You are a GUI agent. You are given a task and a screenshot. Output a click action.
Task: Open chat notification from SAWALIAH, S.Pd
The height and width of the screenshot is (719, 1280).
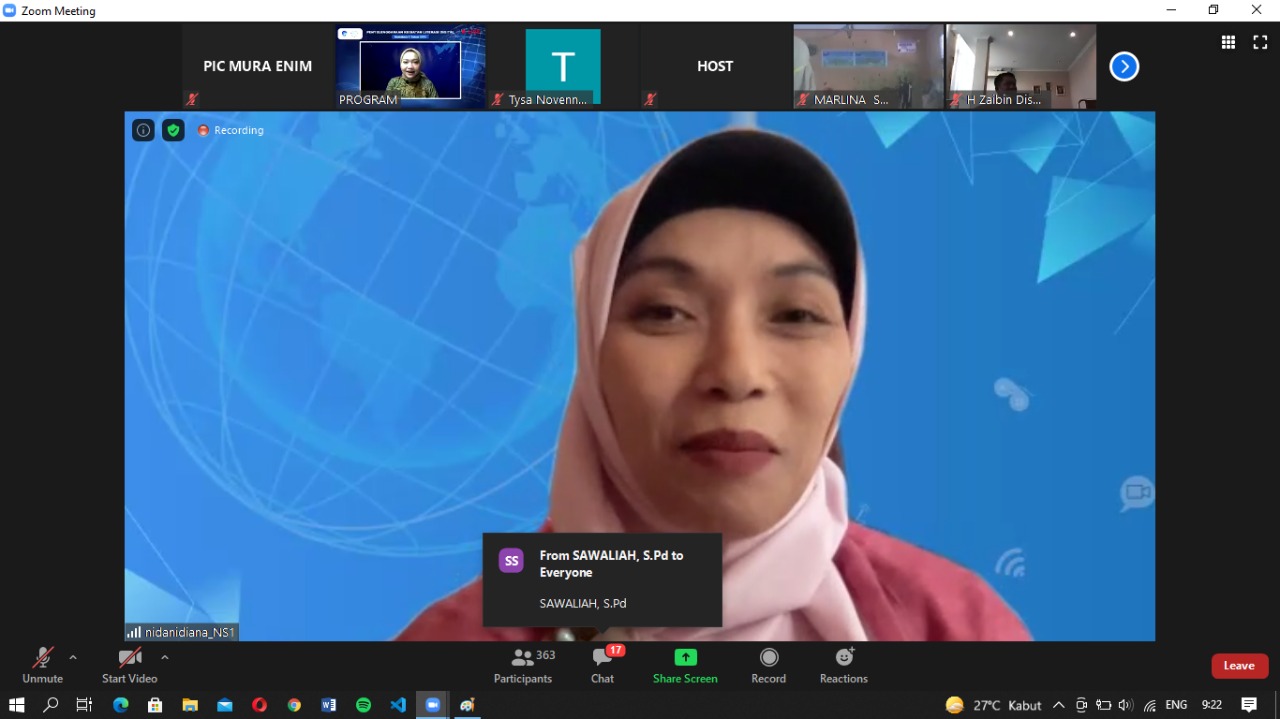pos(602,579)
